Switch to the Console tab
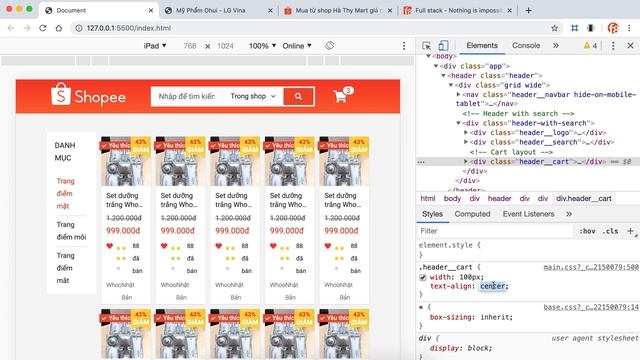 [x=526, y=45]
